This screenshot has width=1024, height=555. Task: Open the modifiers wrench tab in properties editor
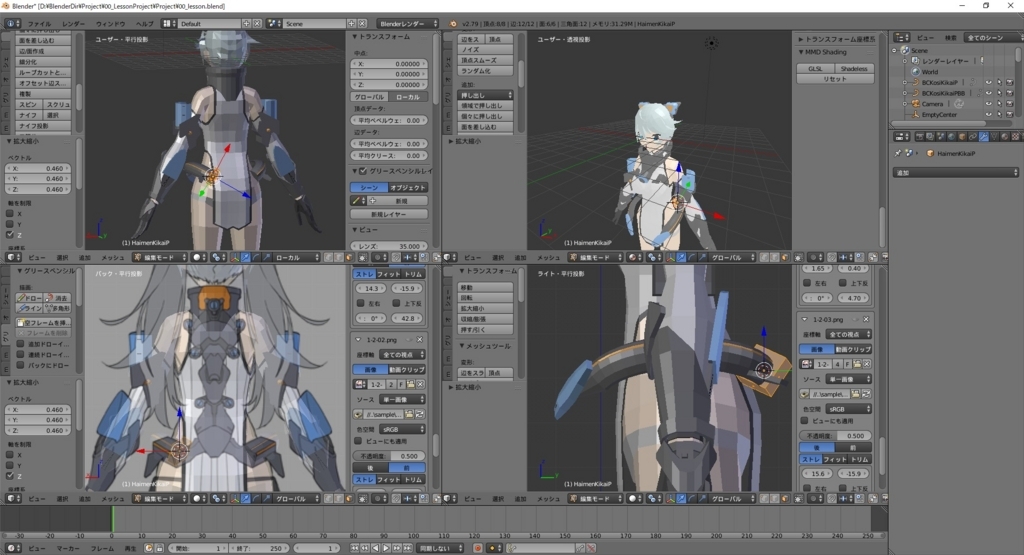pos(984,137)
